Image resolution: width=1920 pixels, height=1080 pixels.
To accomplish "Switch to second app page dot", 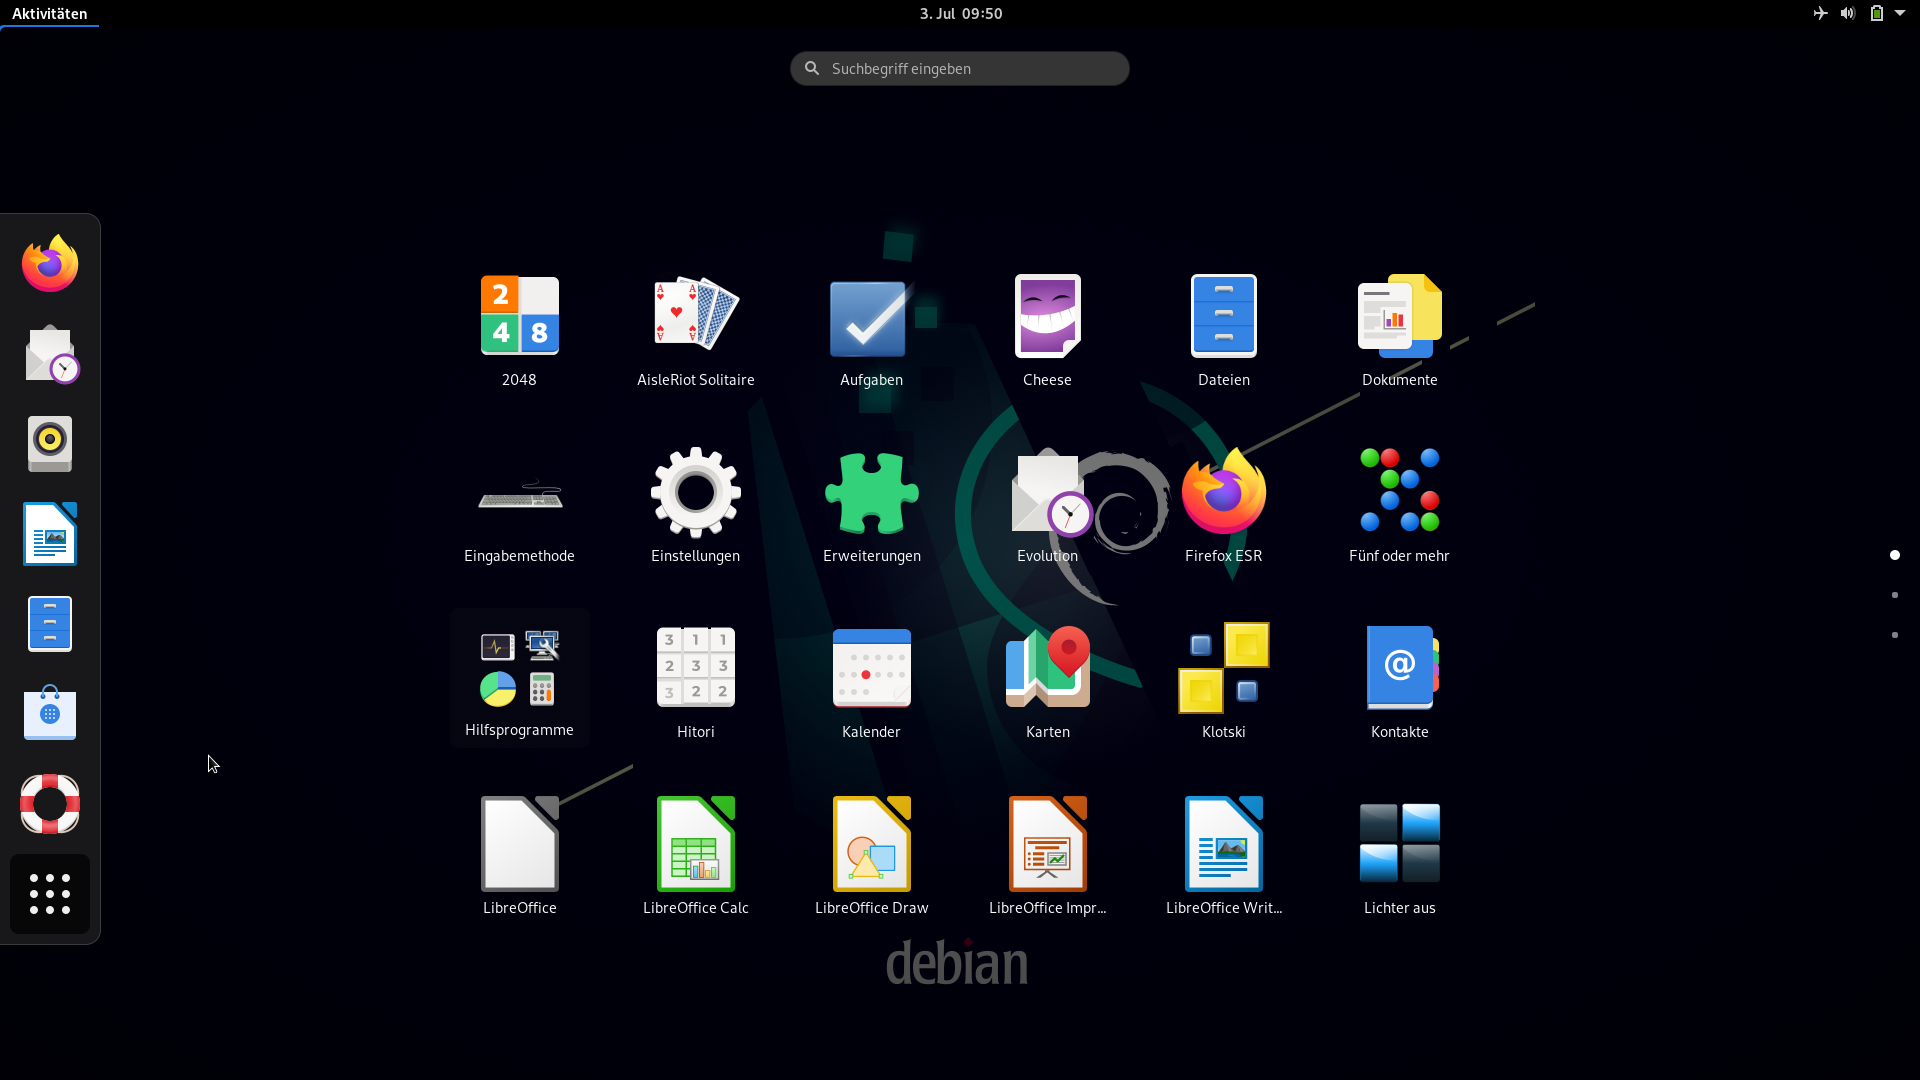I will [x=1895, y=595].
